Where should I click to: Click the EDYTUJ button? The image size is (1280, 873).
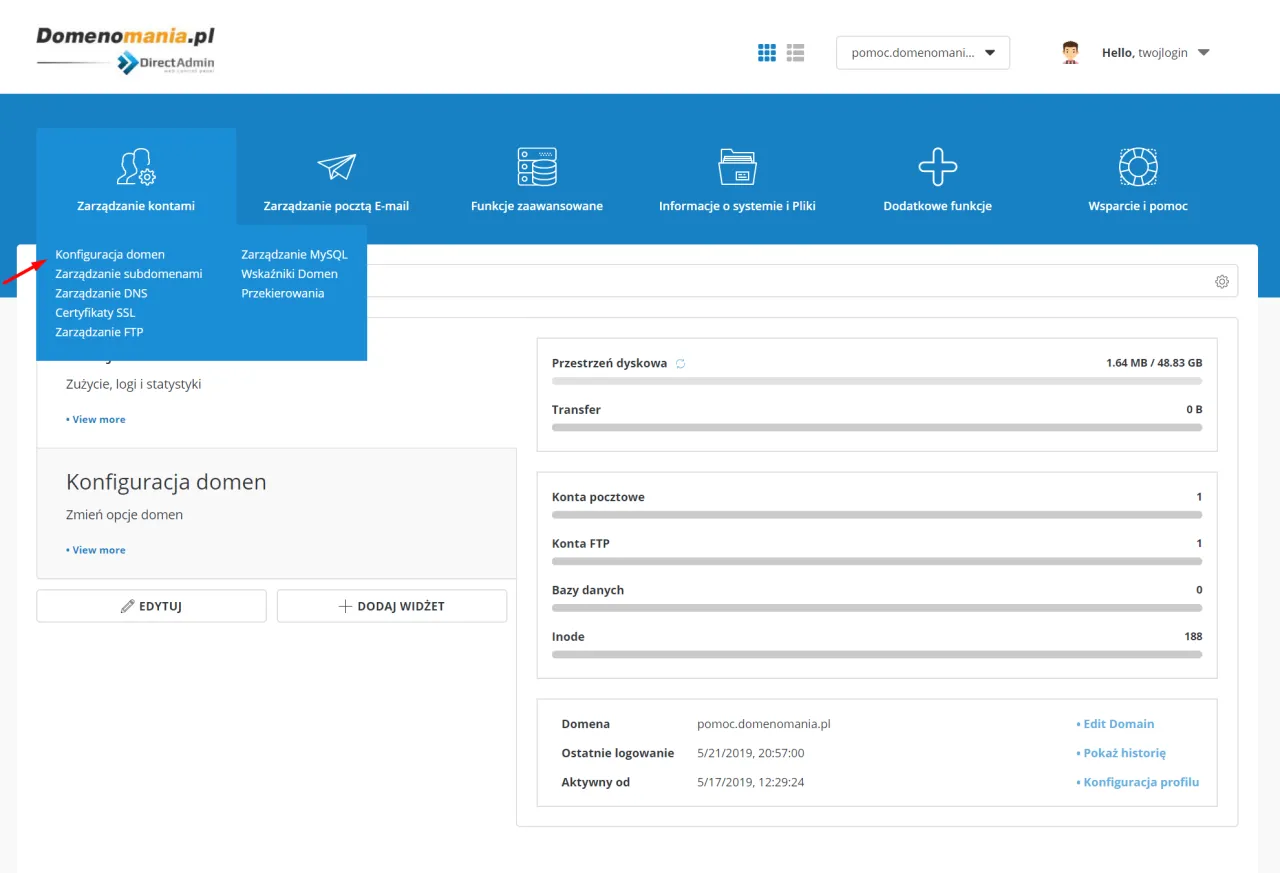pos(151,605)
